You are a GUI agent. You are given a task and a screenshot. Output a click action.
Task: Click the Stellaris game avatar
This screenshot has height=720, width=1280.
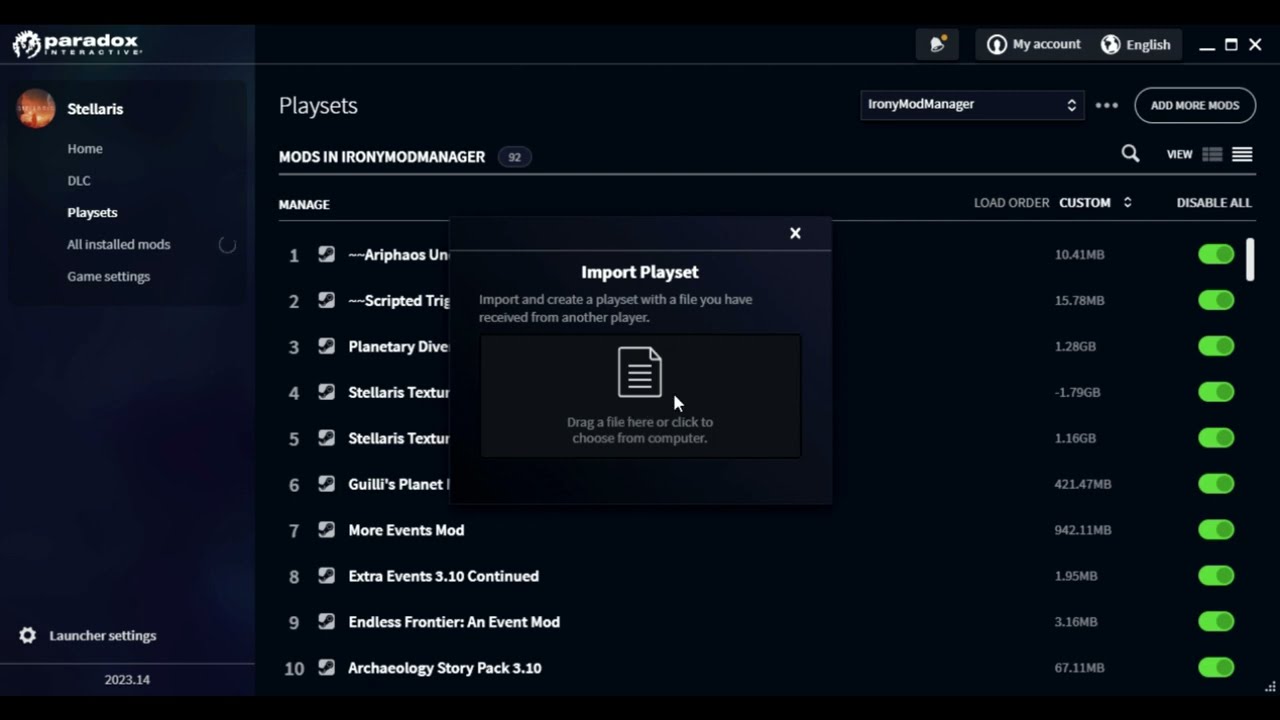pos(36,108)
